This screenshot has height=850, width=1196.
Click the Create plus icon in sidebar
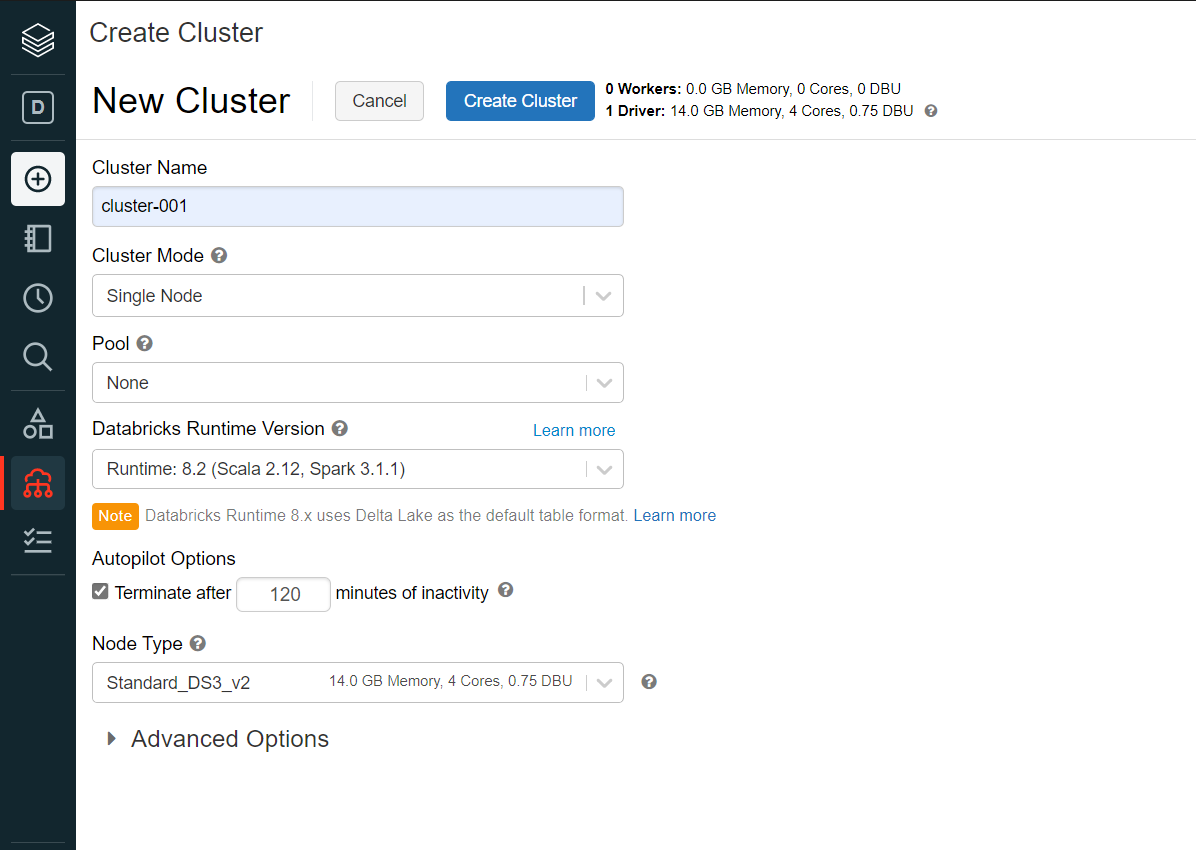[x=37, y=179]
